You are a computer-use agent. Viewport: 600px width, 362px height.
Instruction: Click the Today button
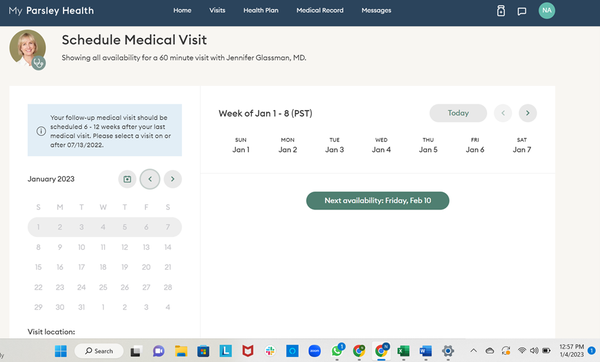tap(458, 113)
